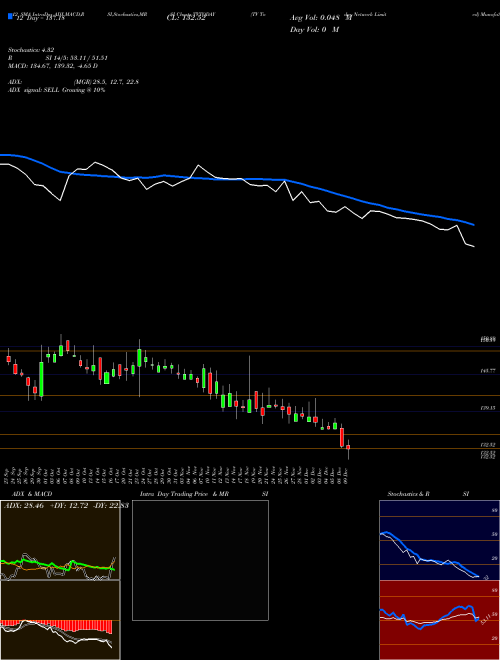The image size is (500, 660).
Task: Click the 'CL: 132.52' close value
Action: 186,18
